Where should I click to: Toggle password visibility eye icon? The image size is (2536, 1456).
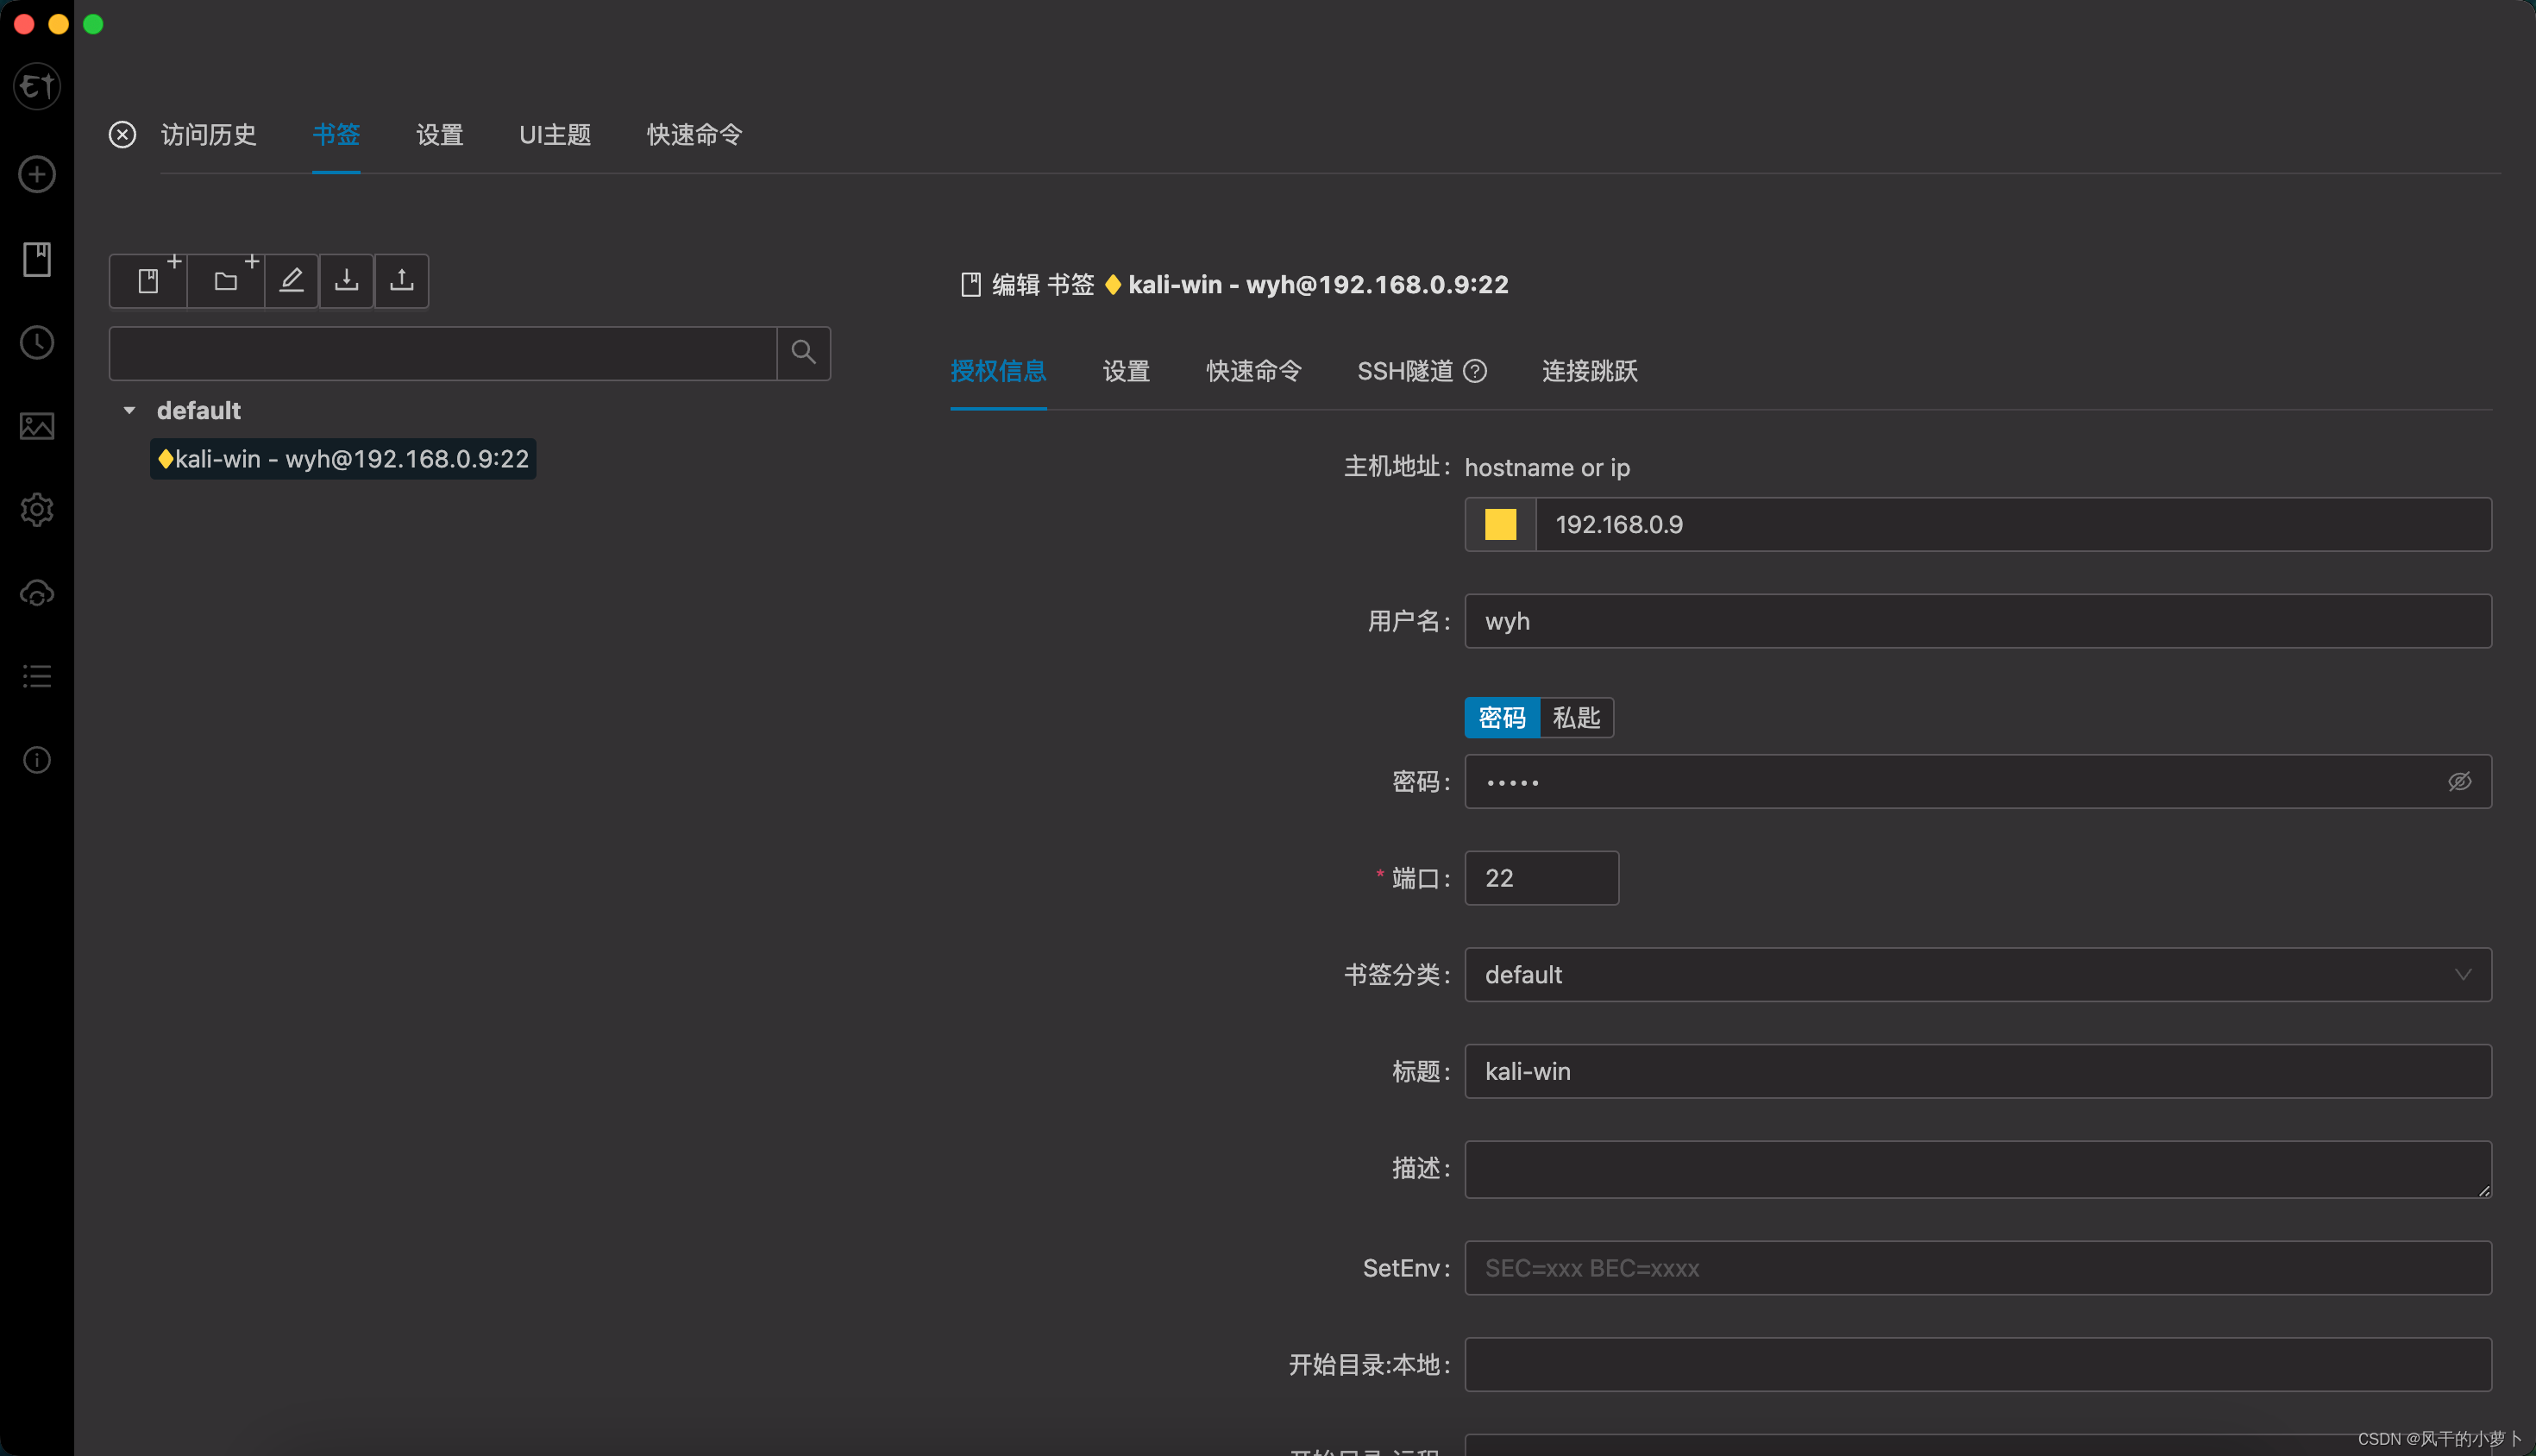click(2459, 782)
